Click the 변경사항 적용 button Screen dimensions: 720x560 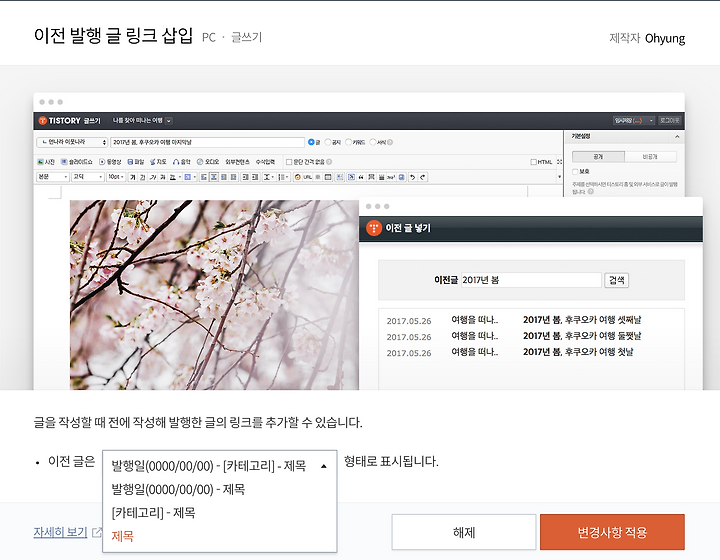click(612, 532)
